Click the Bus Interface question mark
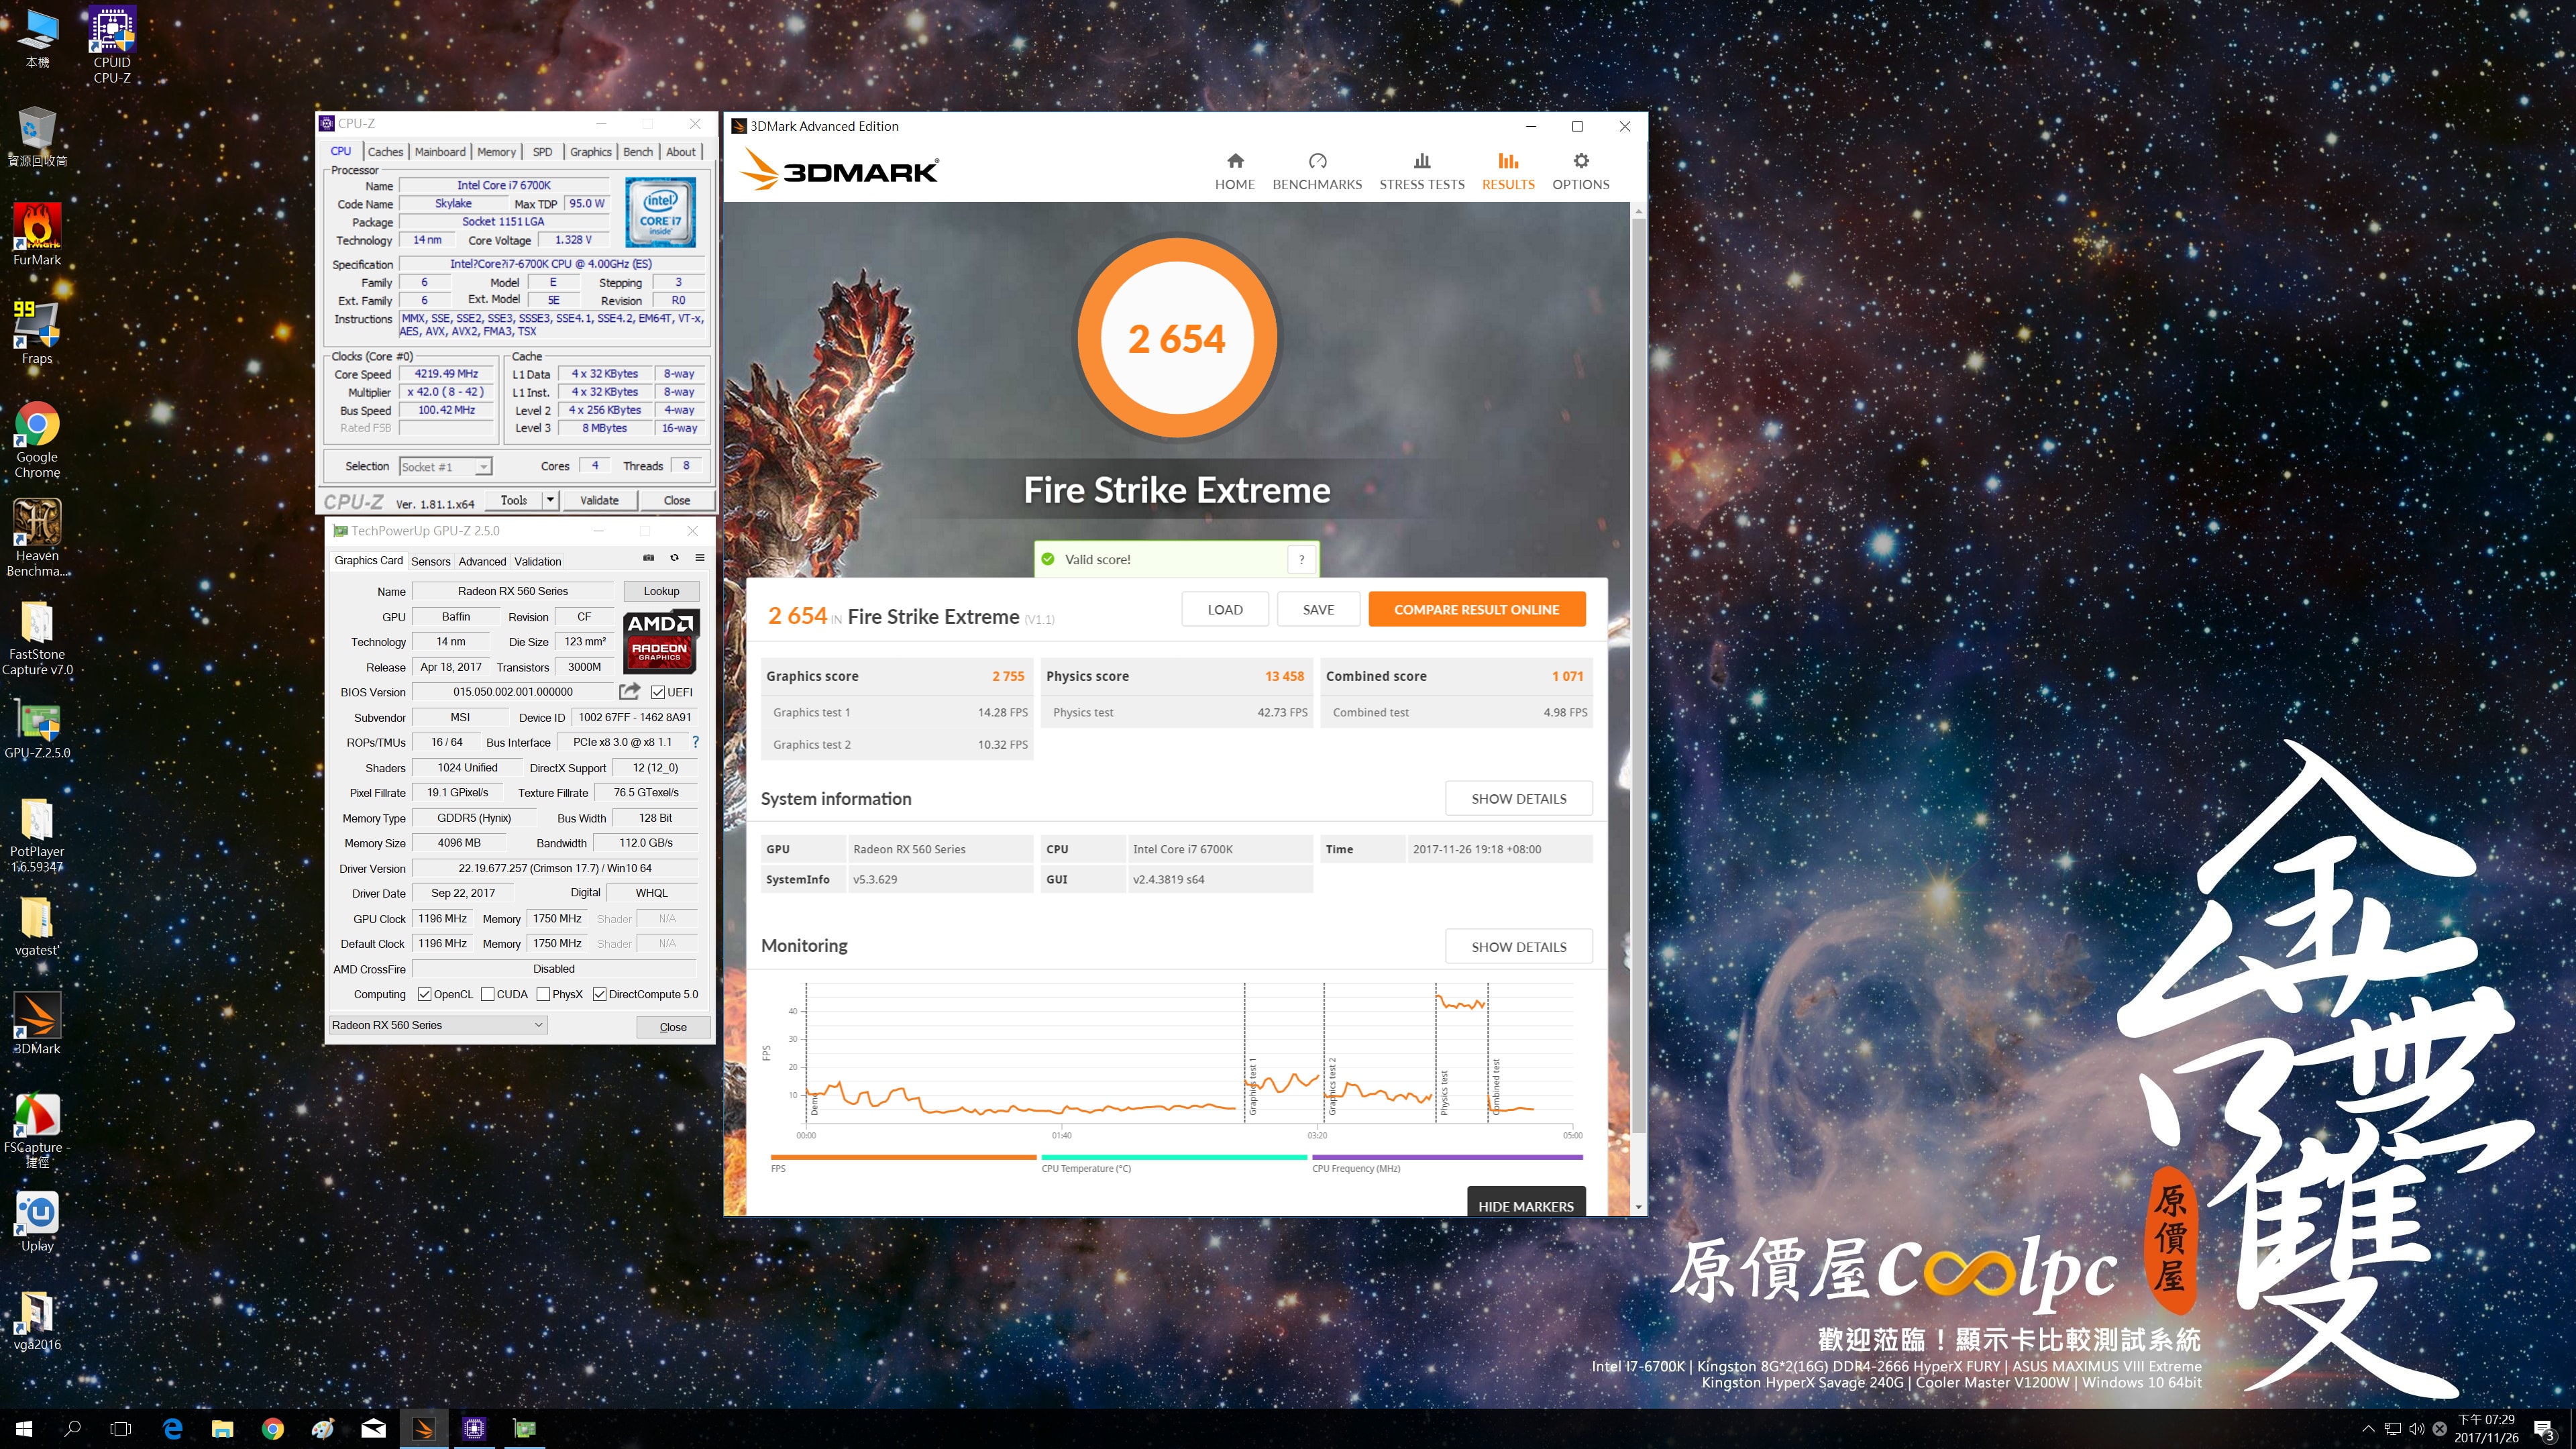This screenshot has width=2576, height=1449. click(695, 742)
